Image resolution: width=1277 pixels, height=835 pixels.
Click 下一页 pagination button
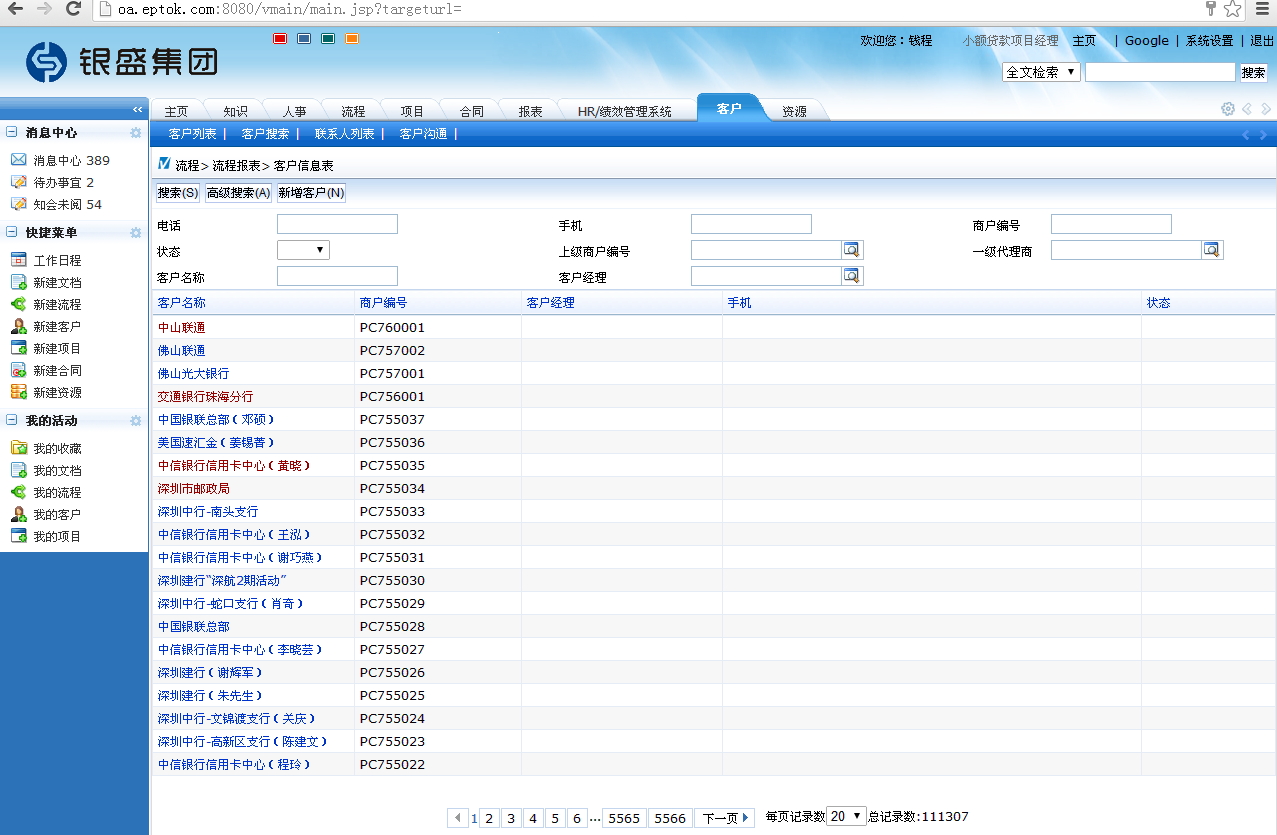pos(726,818)
